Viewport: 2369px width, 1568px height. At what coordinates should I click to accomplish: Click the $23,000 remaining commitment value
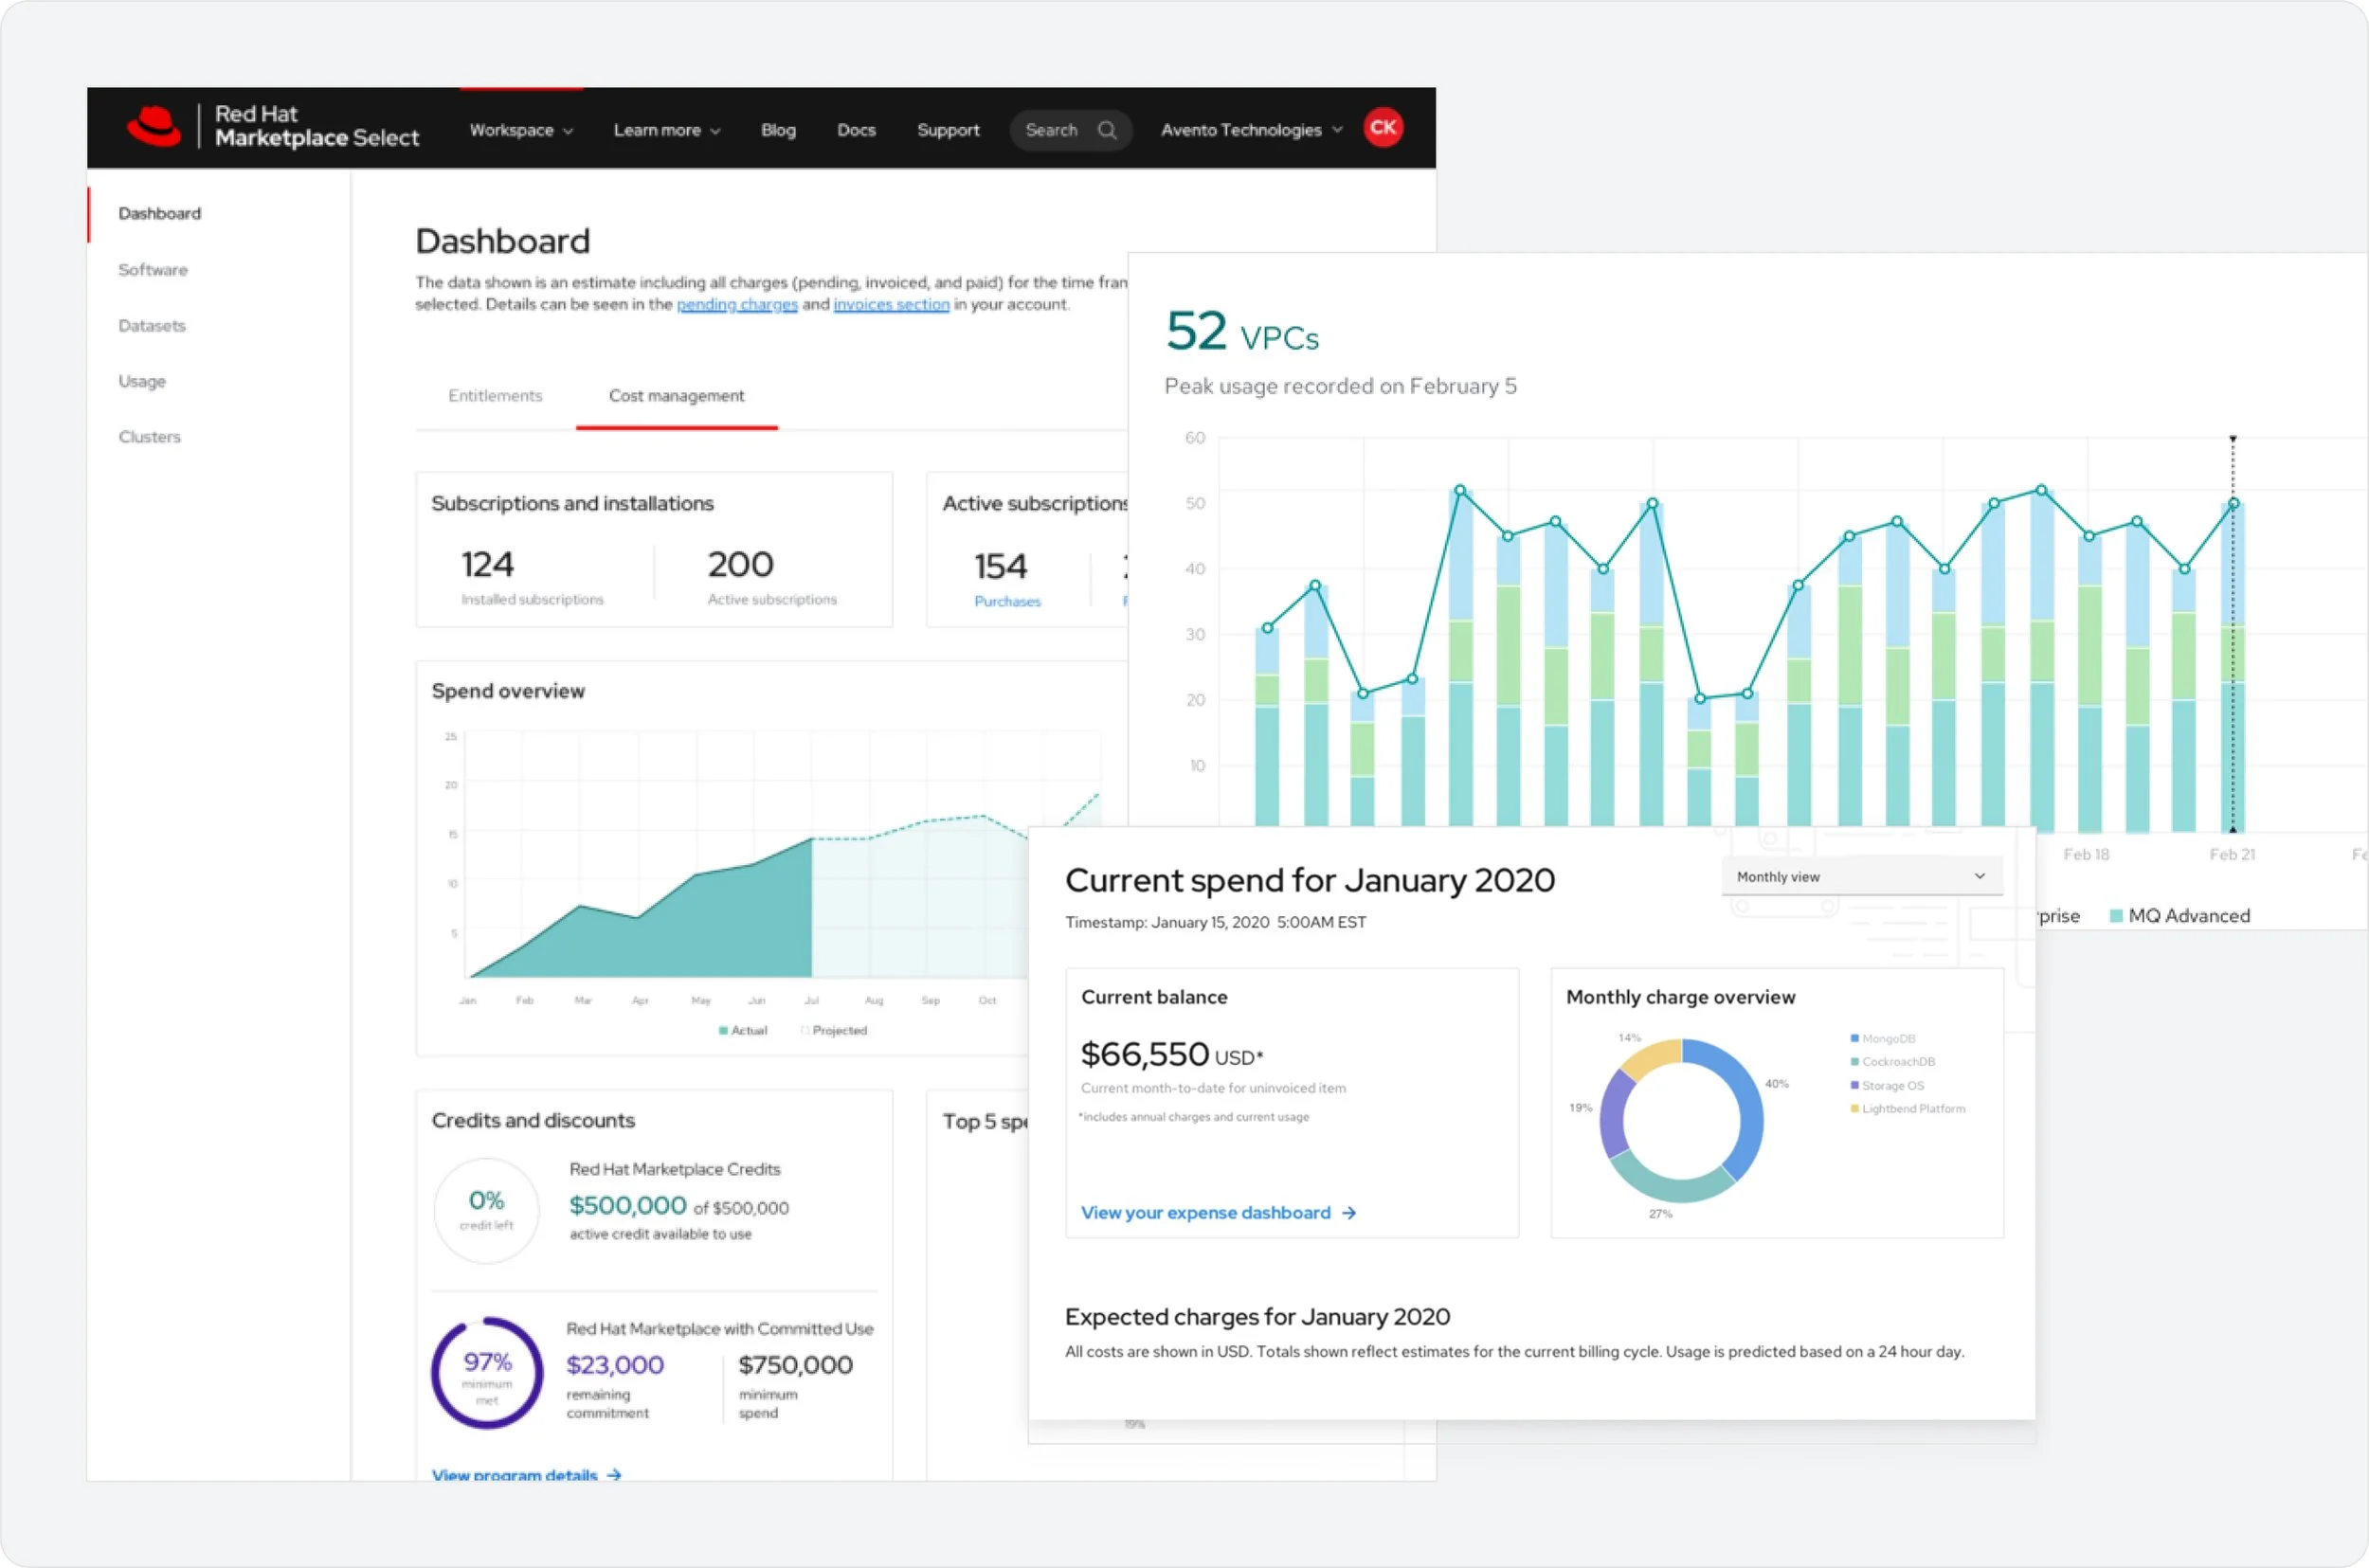pyautogui.click(x=615, y=1365)
